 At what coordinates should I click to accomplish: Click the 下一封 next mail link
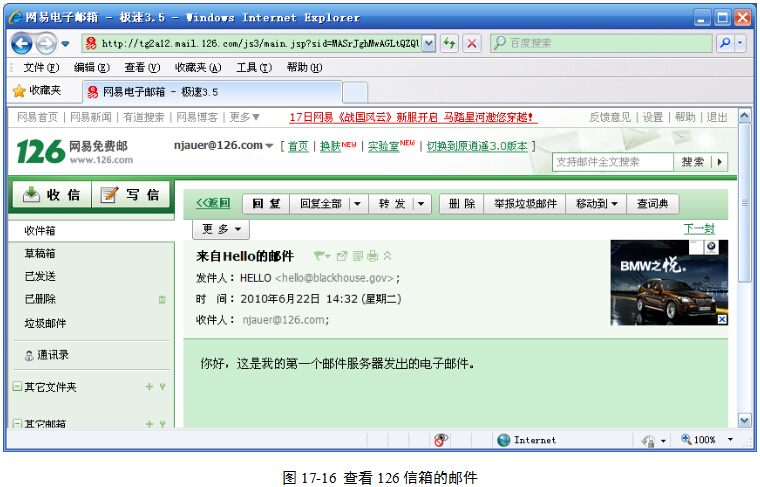699,229
